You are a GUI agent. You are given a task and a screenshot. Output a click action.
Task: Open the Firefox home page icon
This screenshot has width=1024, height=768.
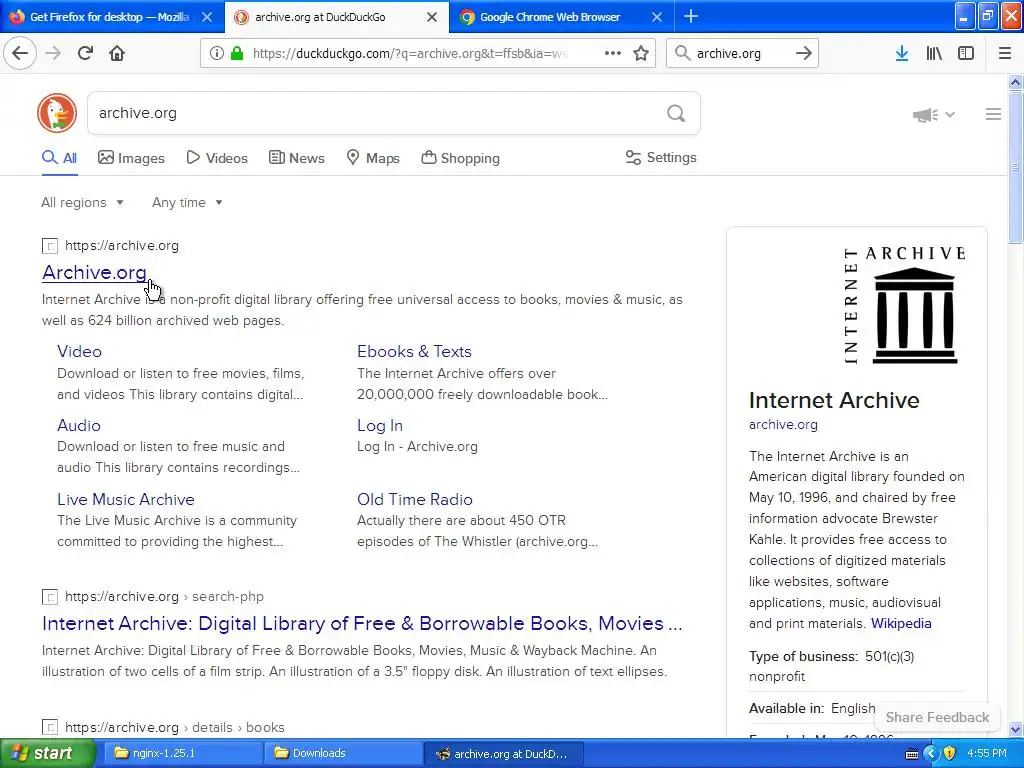[117, 53]
